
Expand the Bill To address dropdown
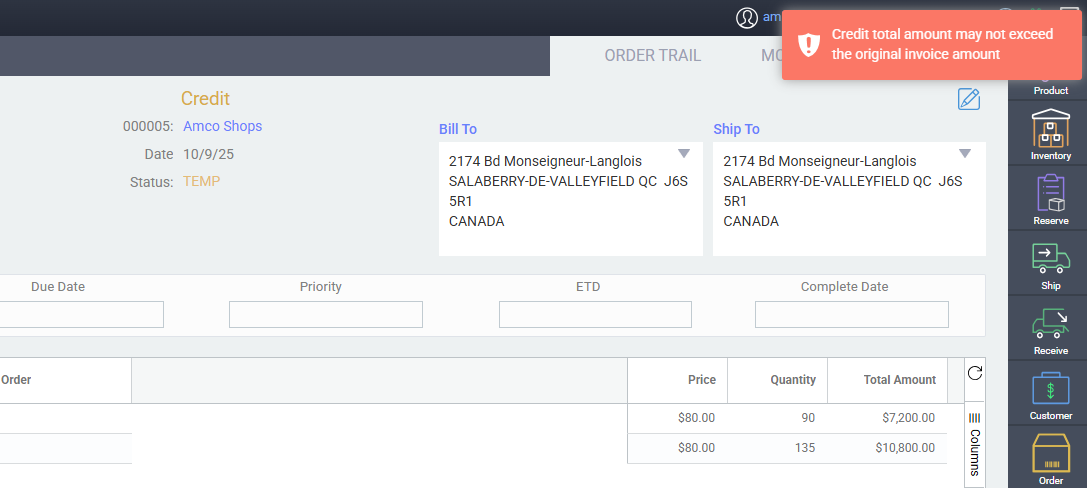pos(684,154)
